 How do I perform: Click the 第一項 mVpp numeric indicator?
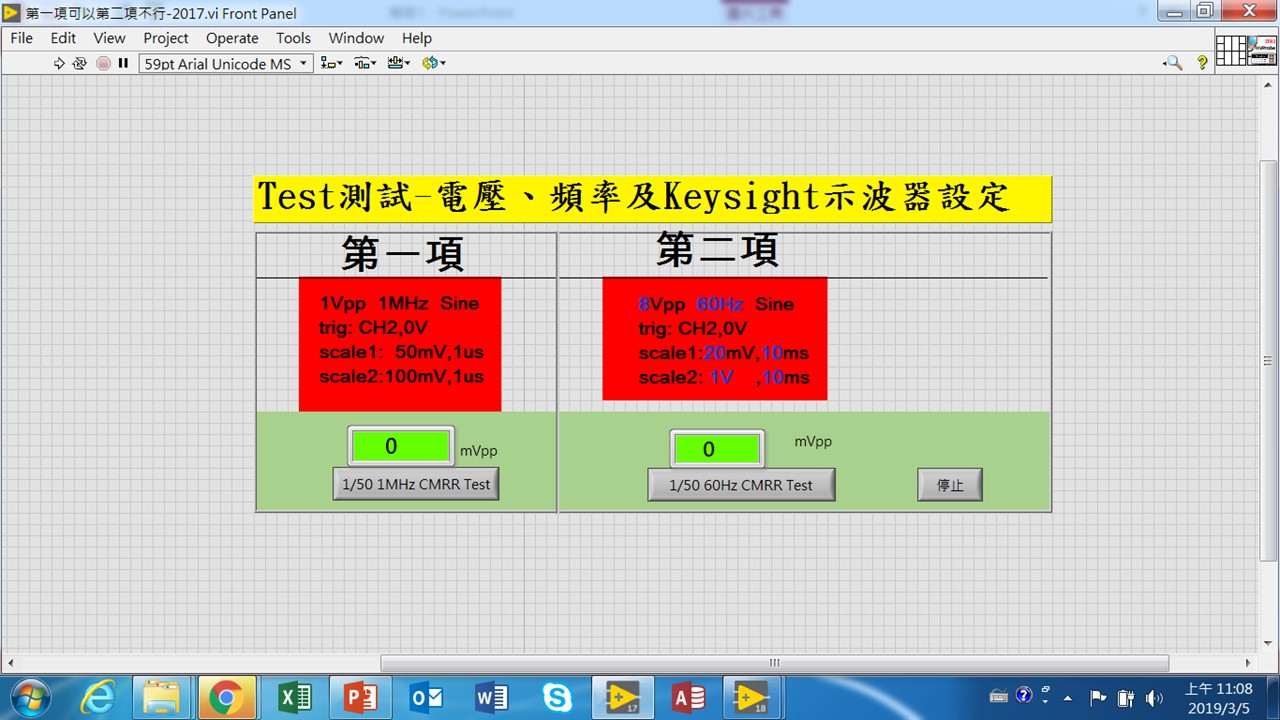click(x=400, y=446)
